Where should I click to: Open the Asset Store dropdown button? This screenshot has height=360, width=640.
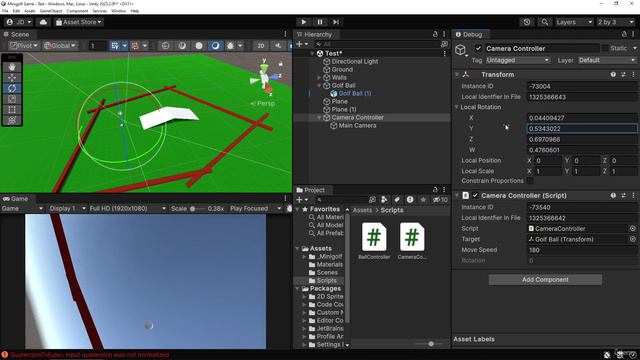tap(78, 22)
